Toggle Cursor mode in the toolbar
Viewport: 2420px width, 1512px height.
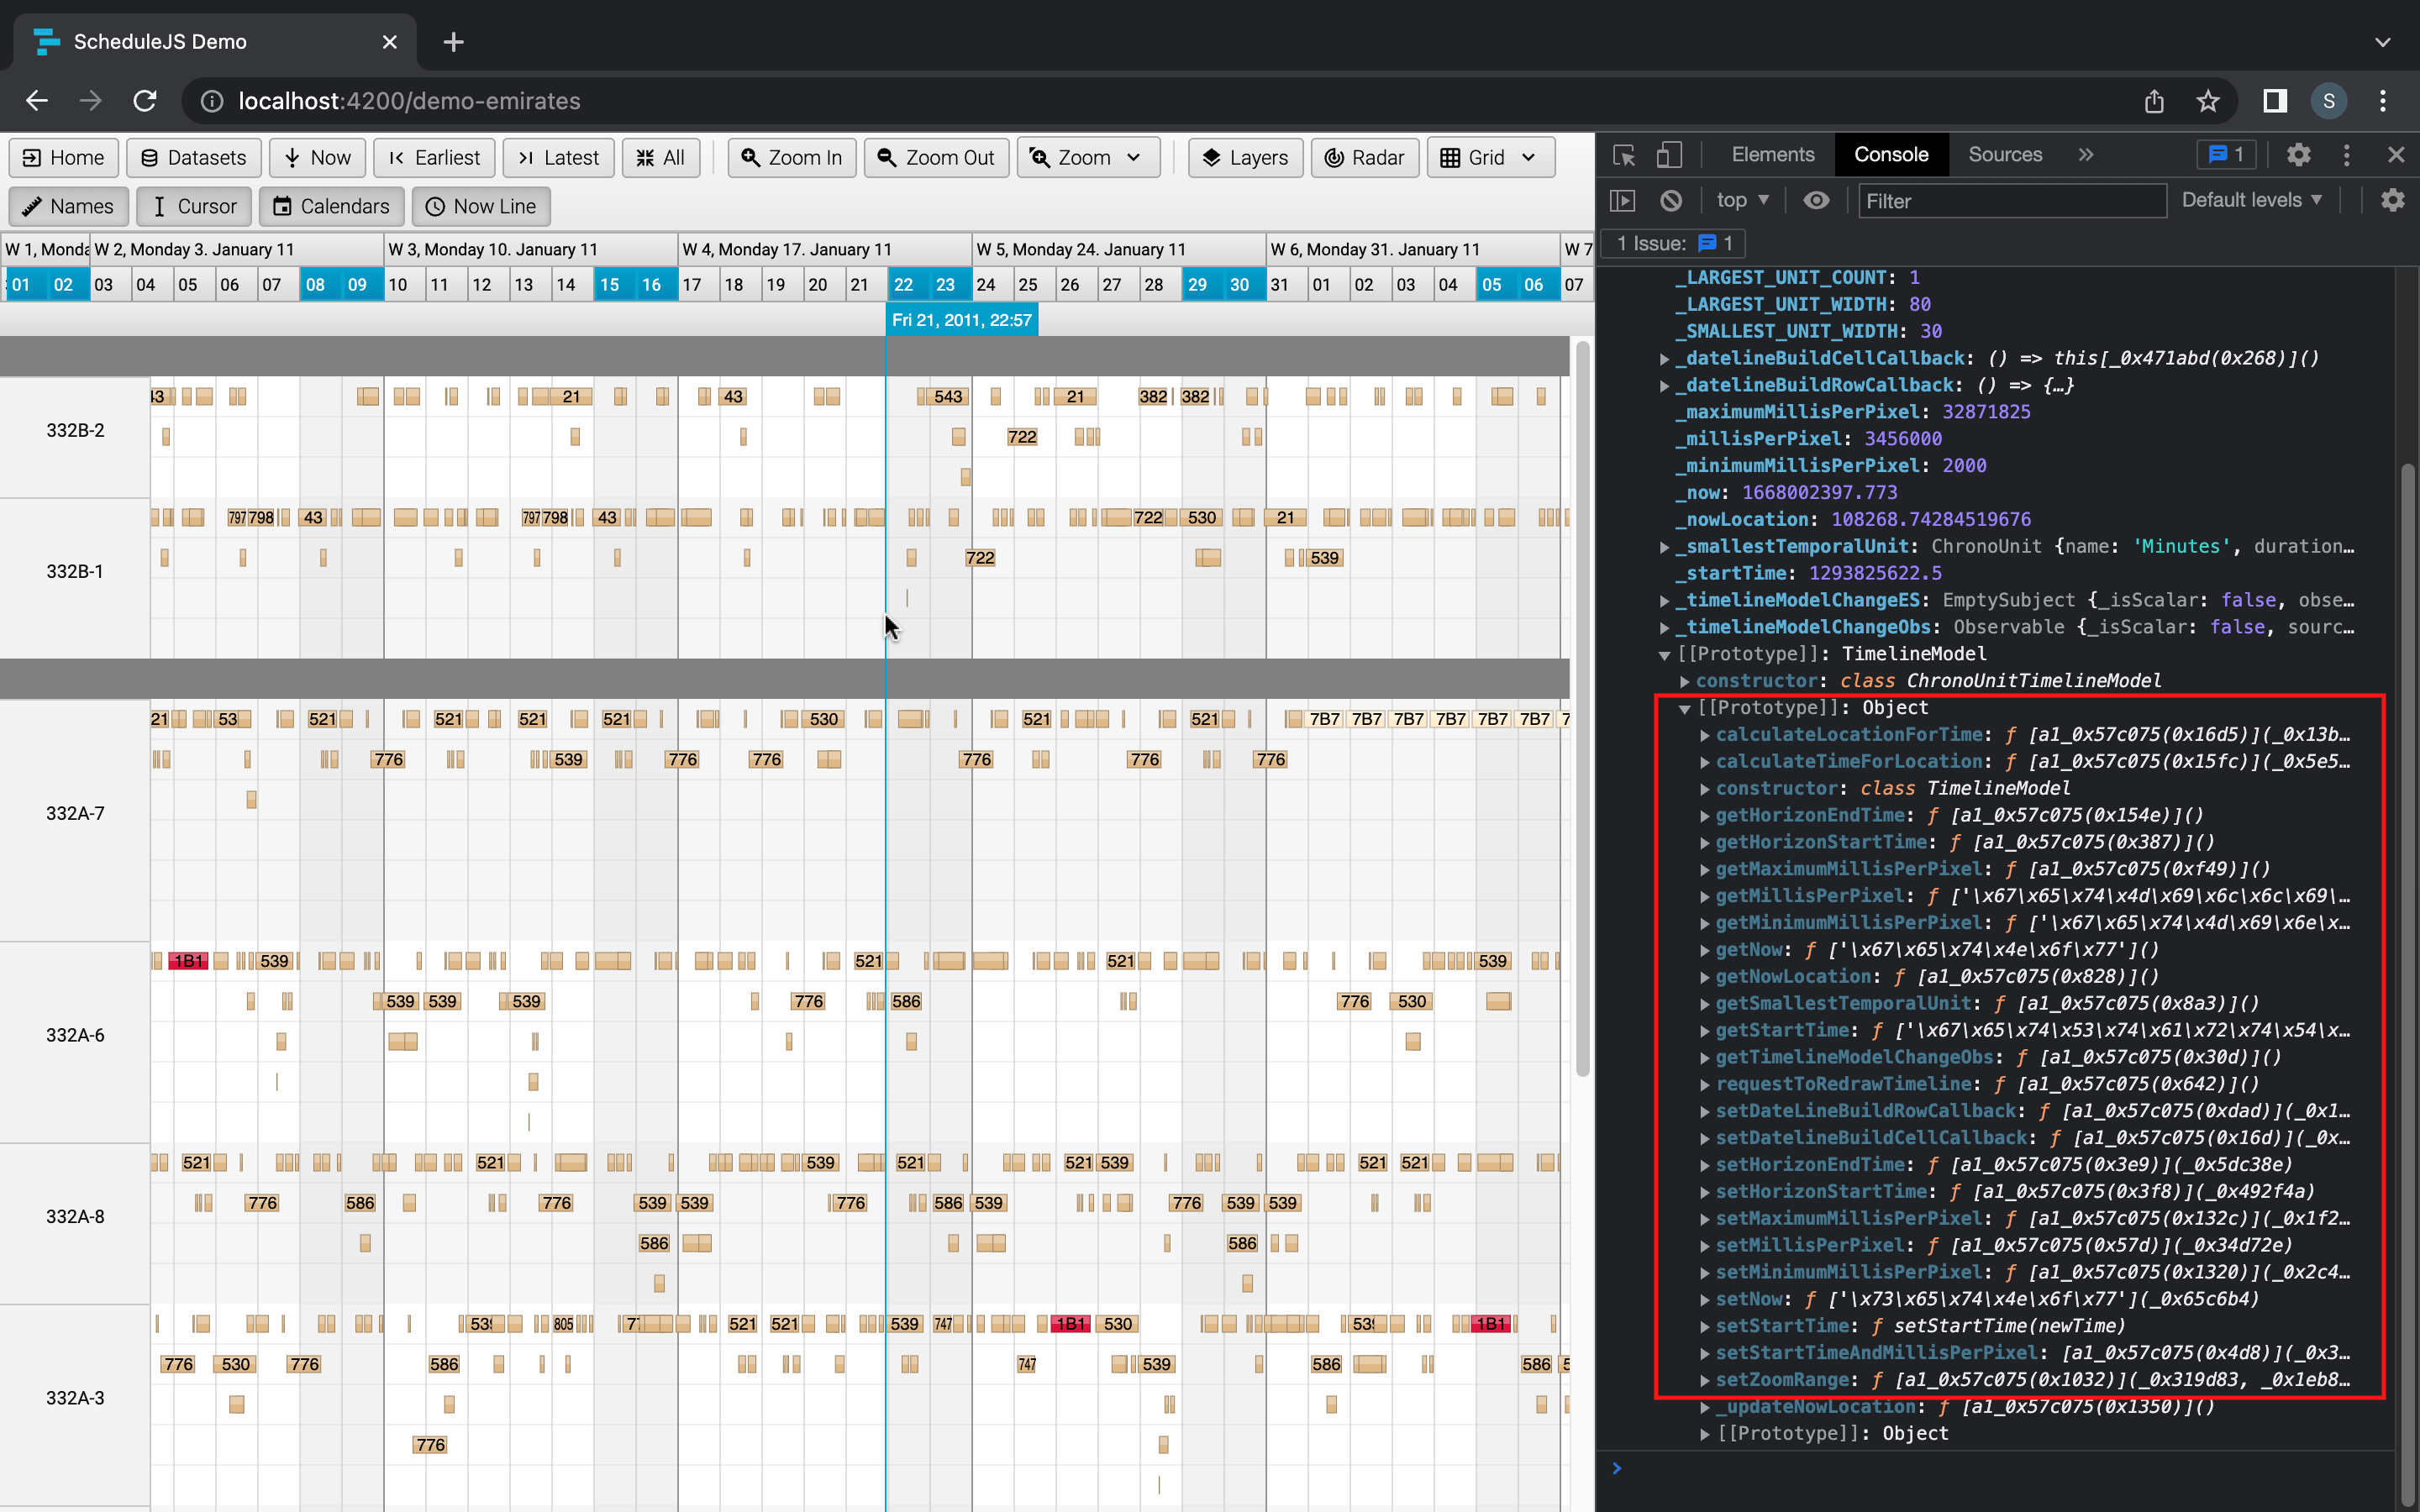(x=194, y=206)
